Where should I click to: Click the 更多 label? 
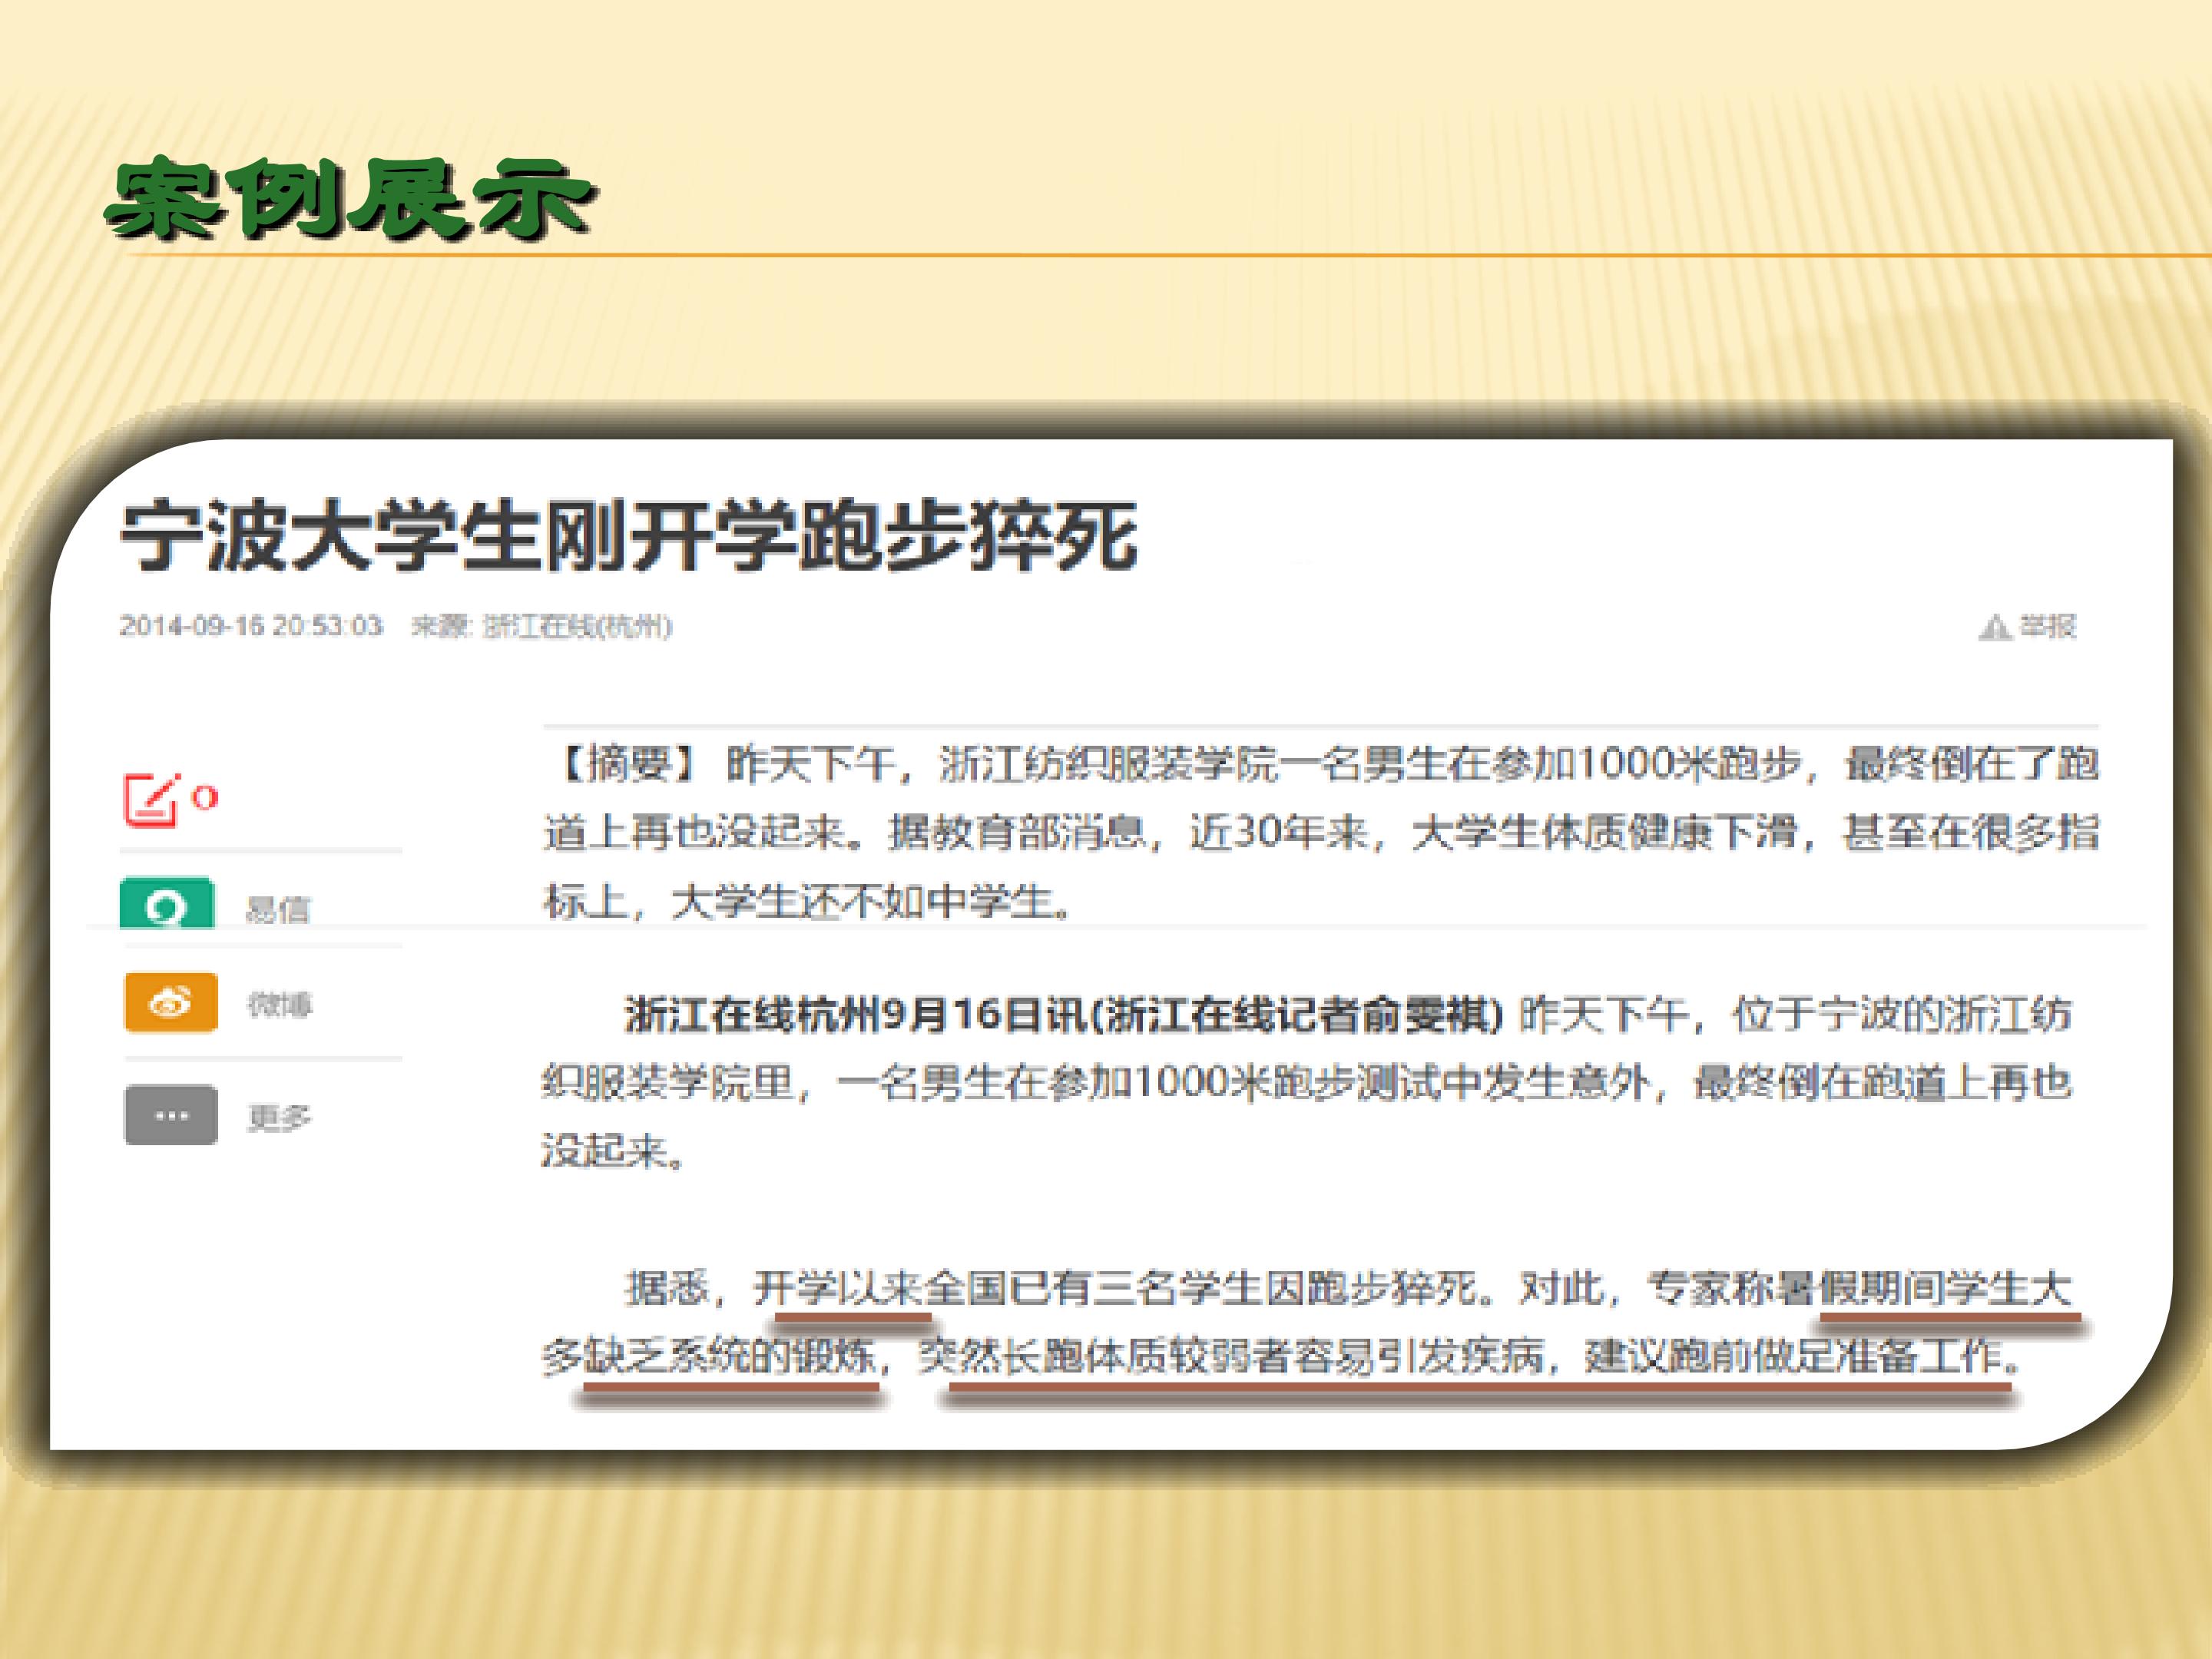[280, 1117]
